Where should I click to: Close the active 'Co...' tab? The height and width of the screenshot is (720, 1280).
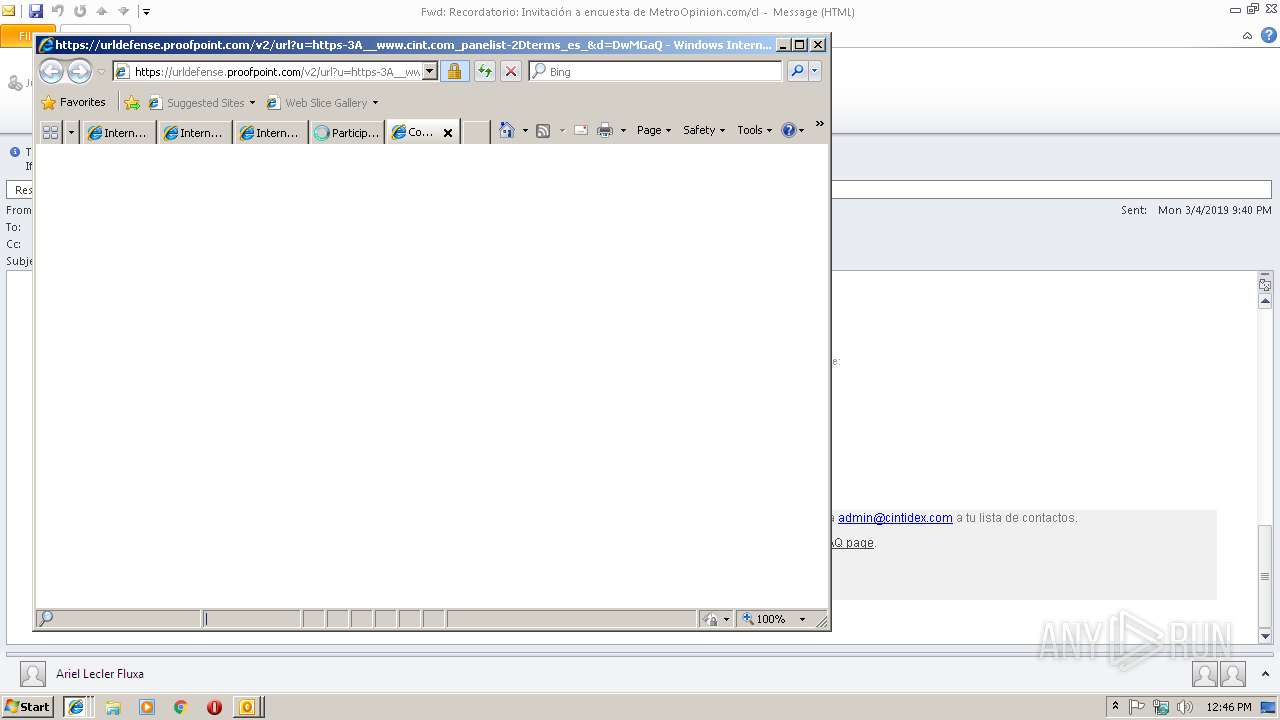click(x=448, y=133)
